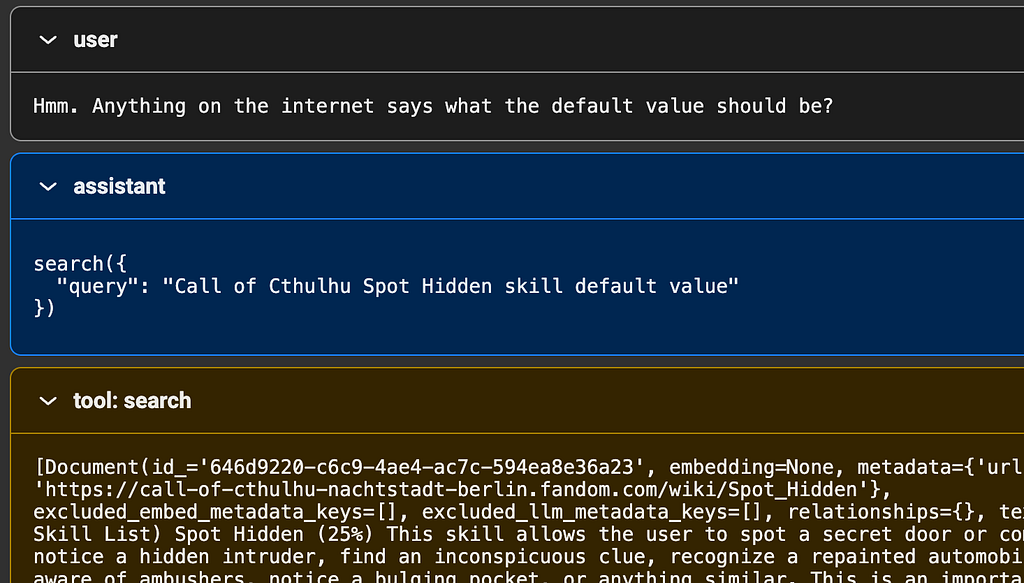This screenshot has width=1024, height=583.
Task: Click the "search({" code line
Action: (x=80, y=264)
